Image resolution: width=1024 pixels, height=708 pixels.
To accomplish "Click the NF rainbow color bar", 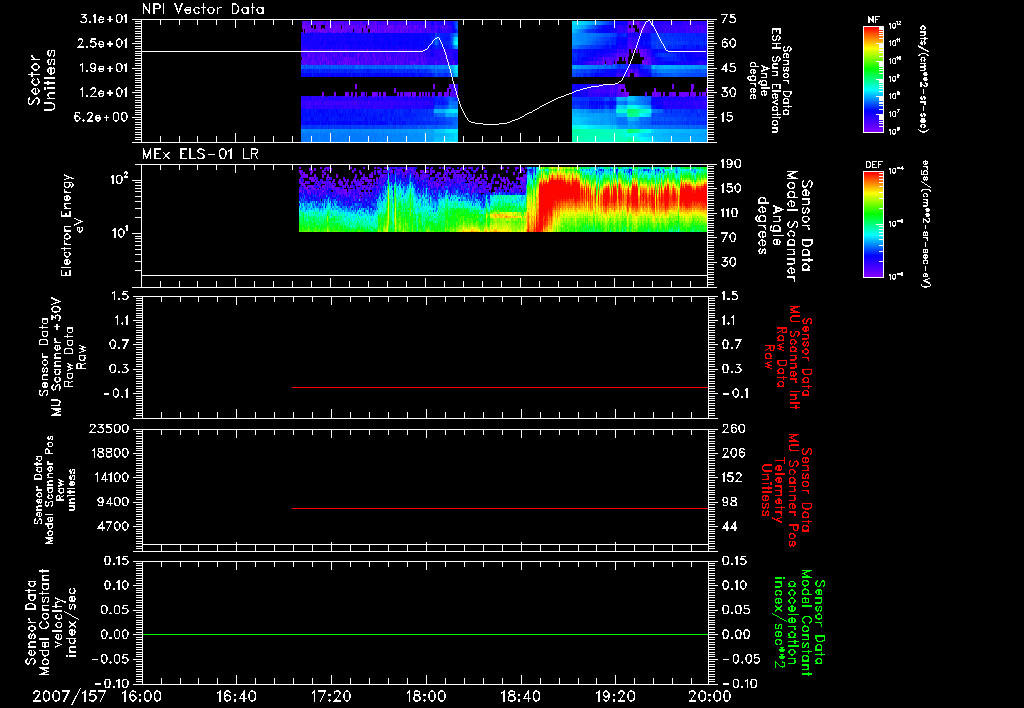I will [x=874, y=79].
